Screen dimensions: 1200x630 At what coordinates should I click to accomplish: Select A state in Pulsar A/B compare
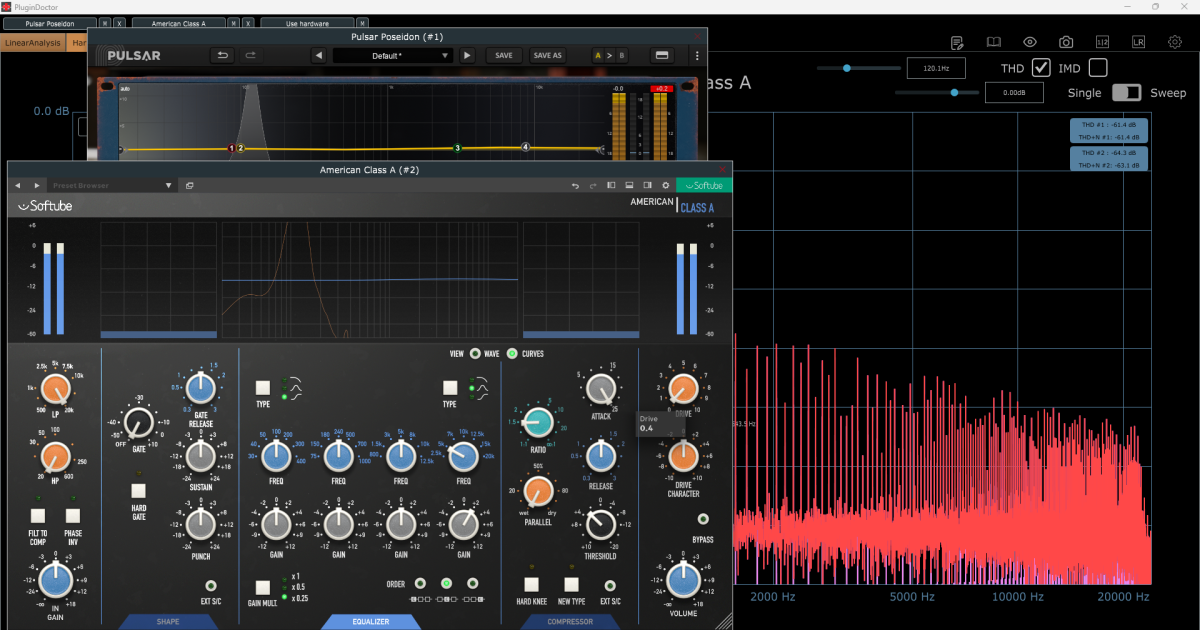click(598, 55)
